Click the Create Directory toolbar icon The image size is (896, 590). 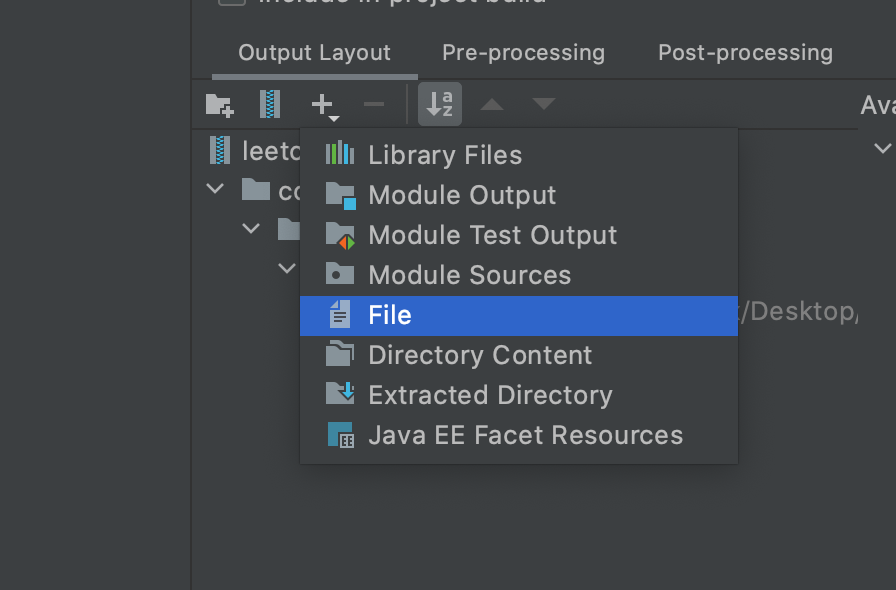pos(219,104)
